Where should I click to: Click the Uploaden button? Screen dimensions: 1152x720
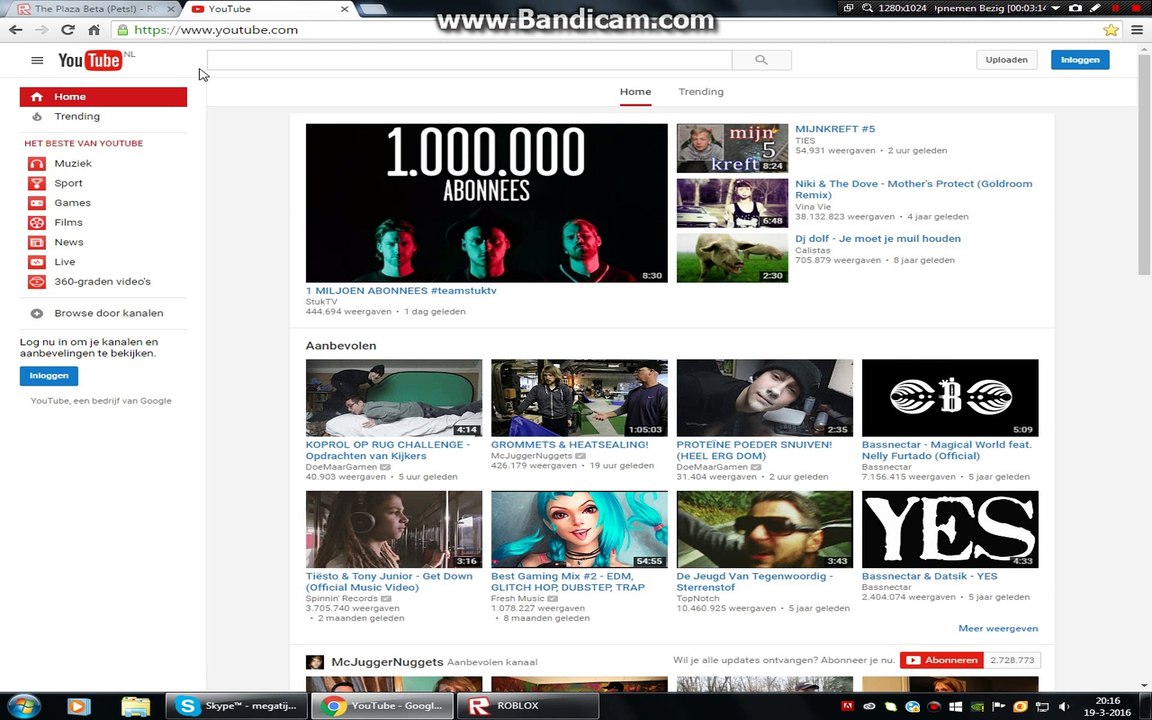click(x=1007, y=60)
